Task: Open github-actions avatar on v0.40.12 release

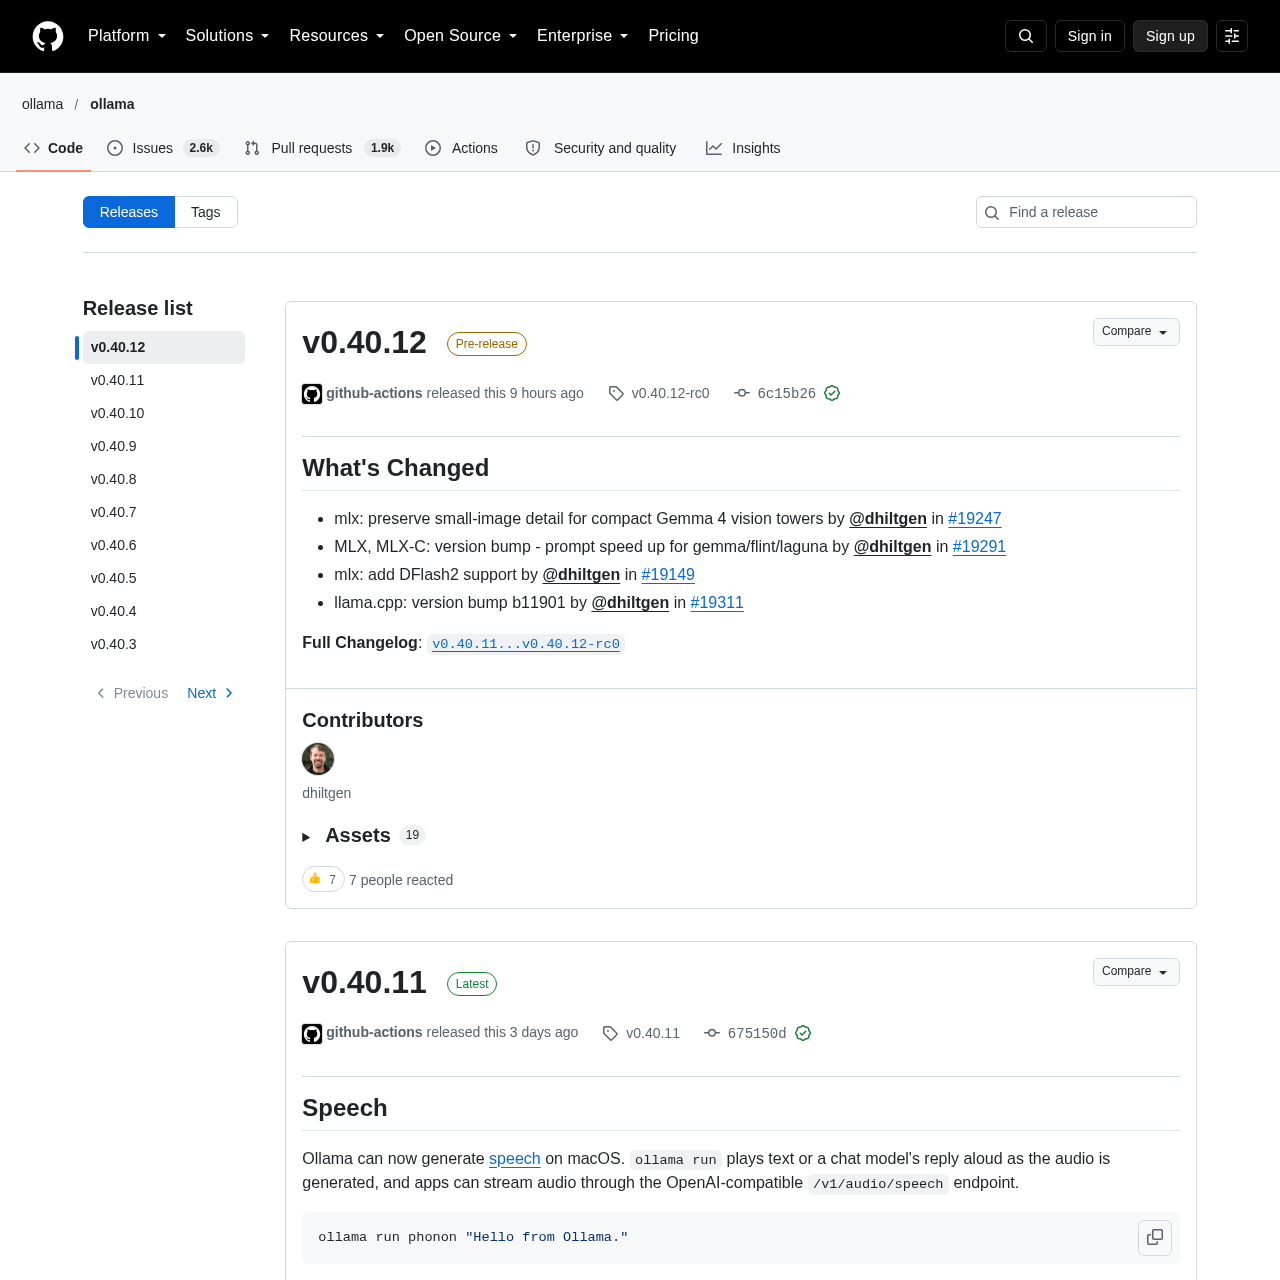Action: pos(312,394)
